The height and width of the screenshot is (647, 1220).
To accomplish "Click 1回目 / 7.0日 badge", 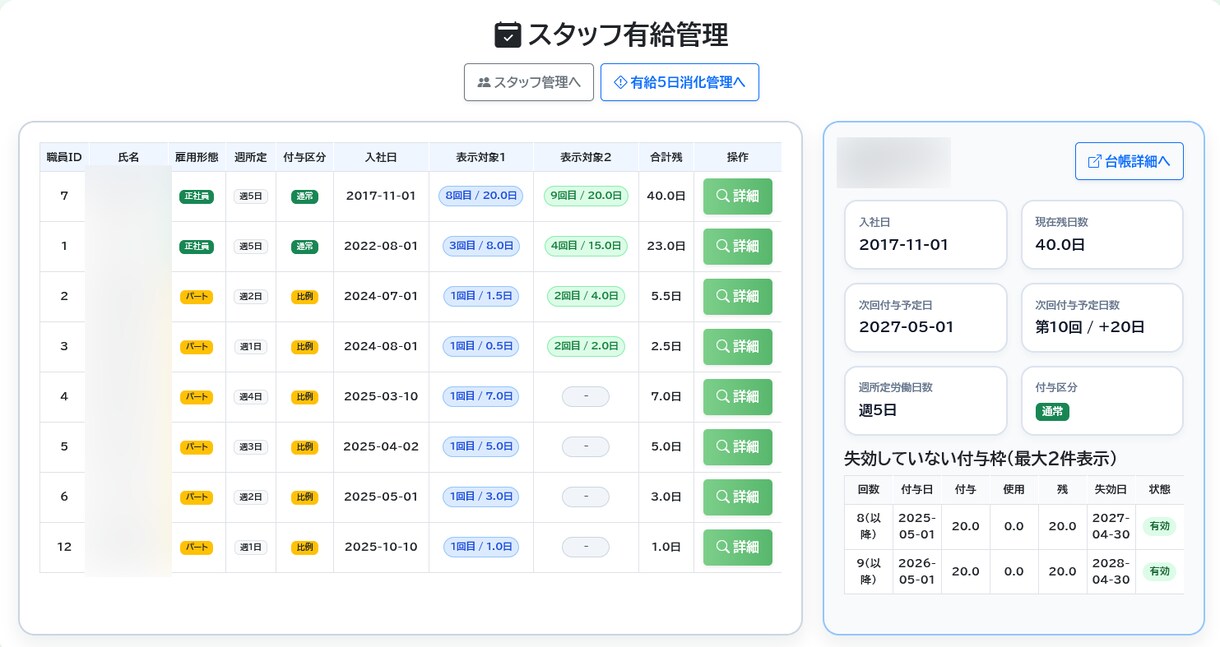I will point(481,397).
